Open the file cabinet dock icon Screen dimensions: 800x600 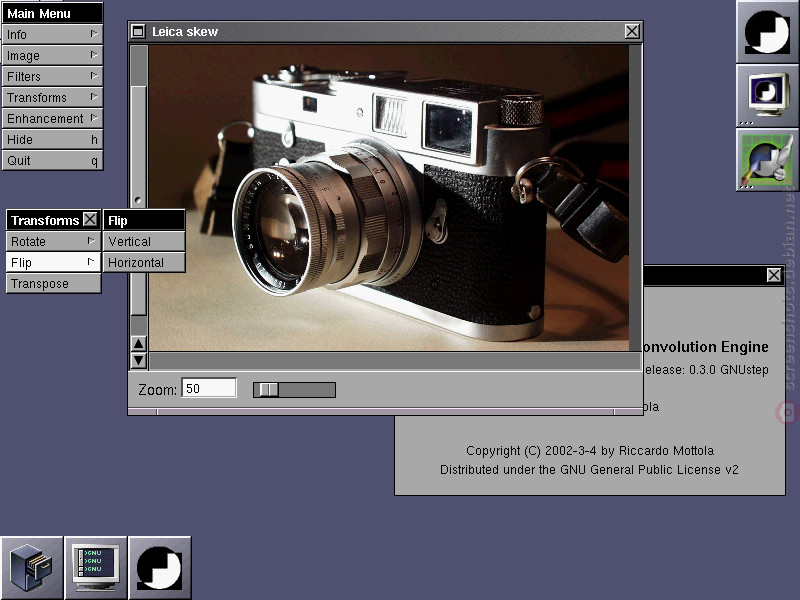32,567
